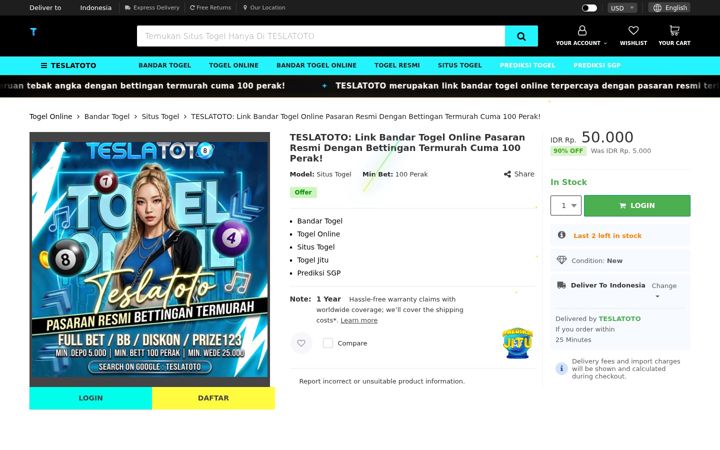Click the Express Delivery truck icon
Viewport: 720px width, 450px height.
click(128, 8)
